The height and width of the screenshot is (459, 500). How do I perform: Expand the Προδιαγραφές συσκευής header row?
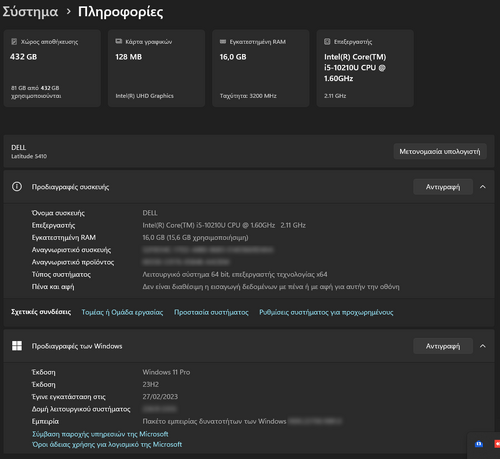249,187
